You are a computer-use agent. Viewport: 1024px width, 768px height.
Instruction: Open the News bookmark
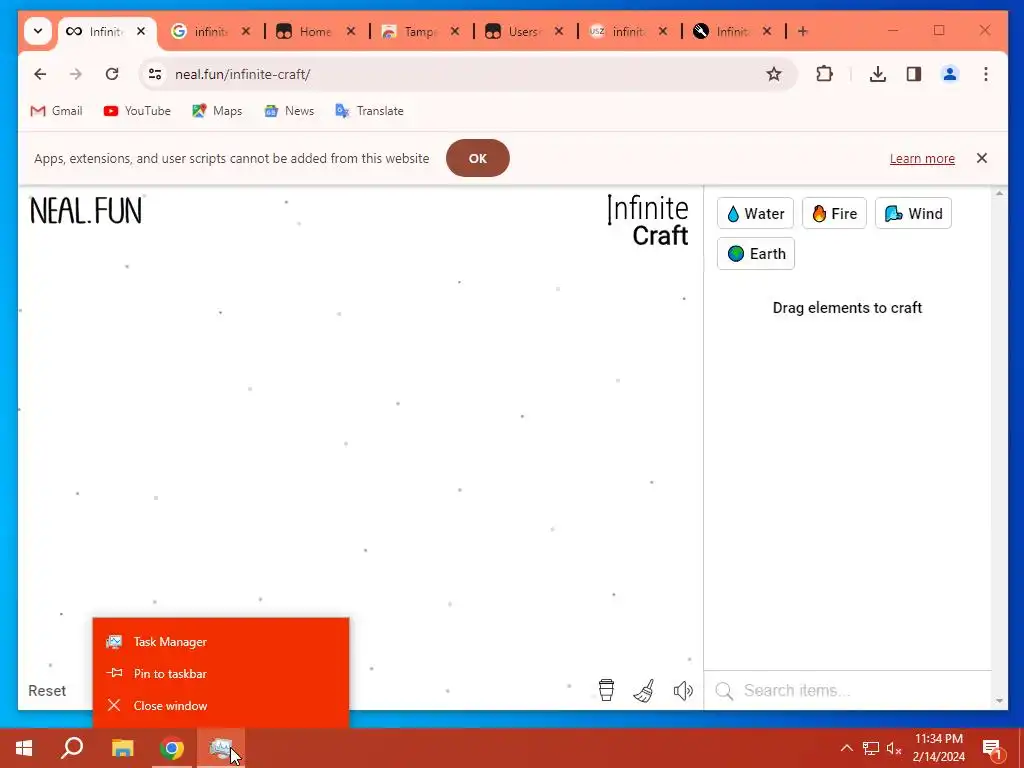click(289, 111)
